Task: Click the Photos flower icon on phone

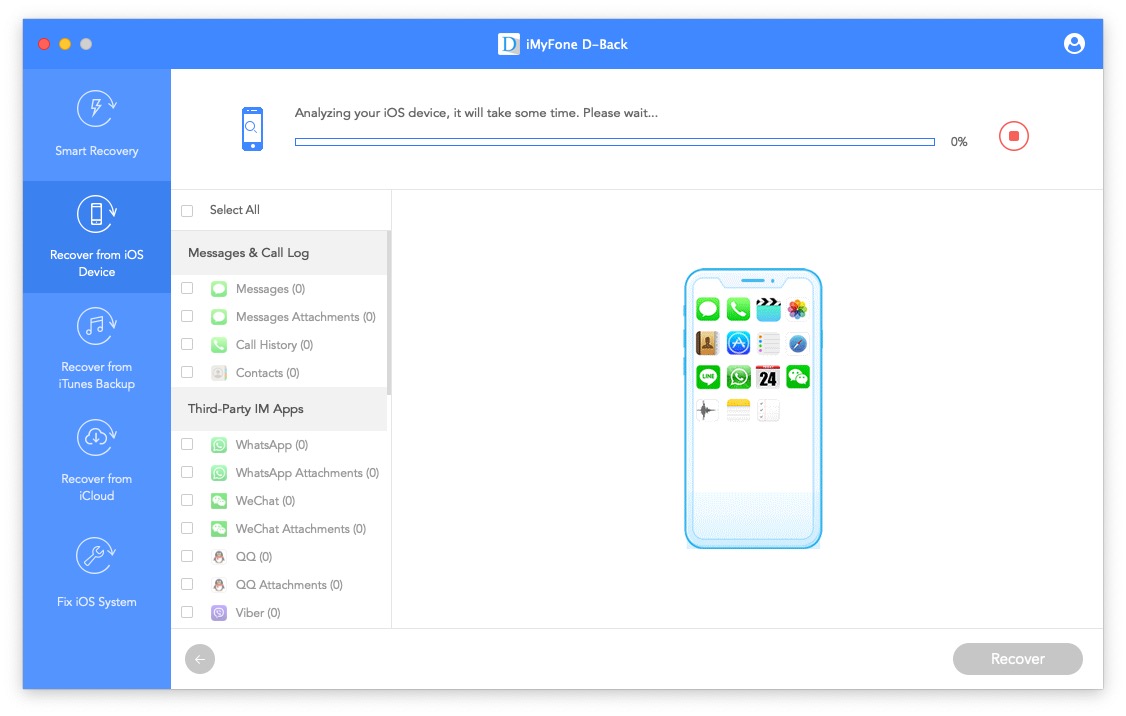Action: click(x=797, y=310)
